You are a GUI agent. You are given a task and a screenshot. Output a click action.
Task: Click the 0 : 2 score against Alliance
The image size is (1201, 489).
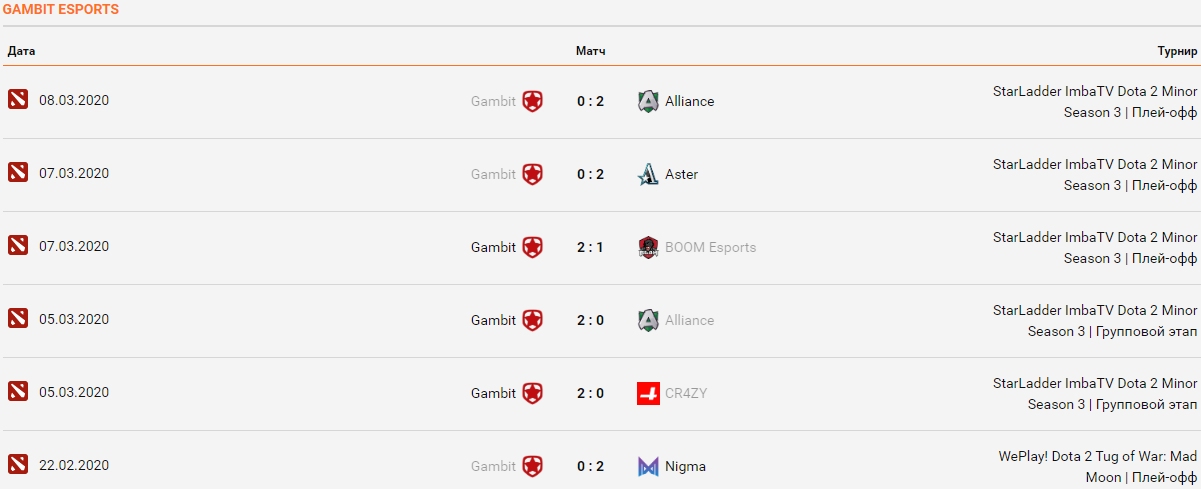point(590,101)
